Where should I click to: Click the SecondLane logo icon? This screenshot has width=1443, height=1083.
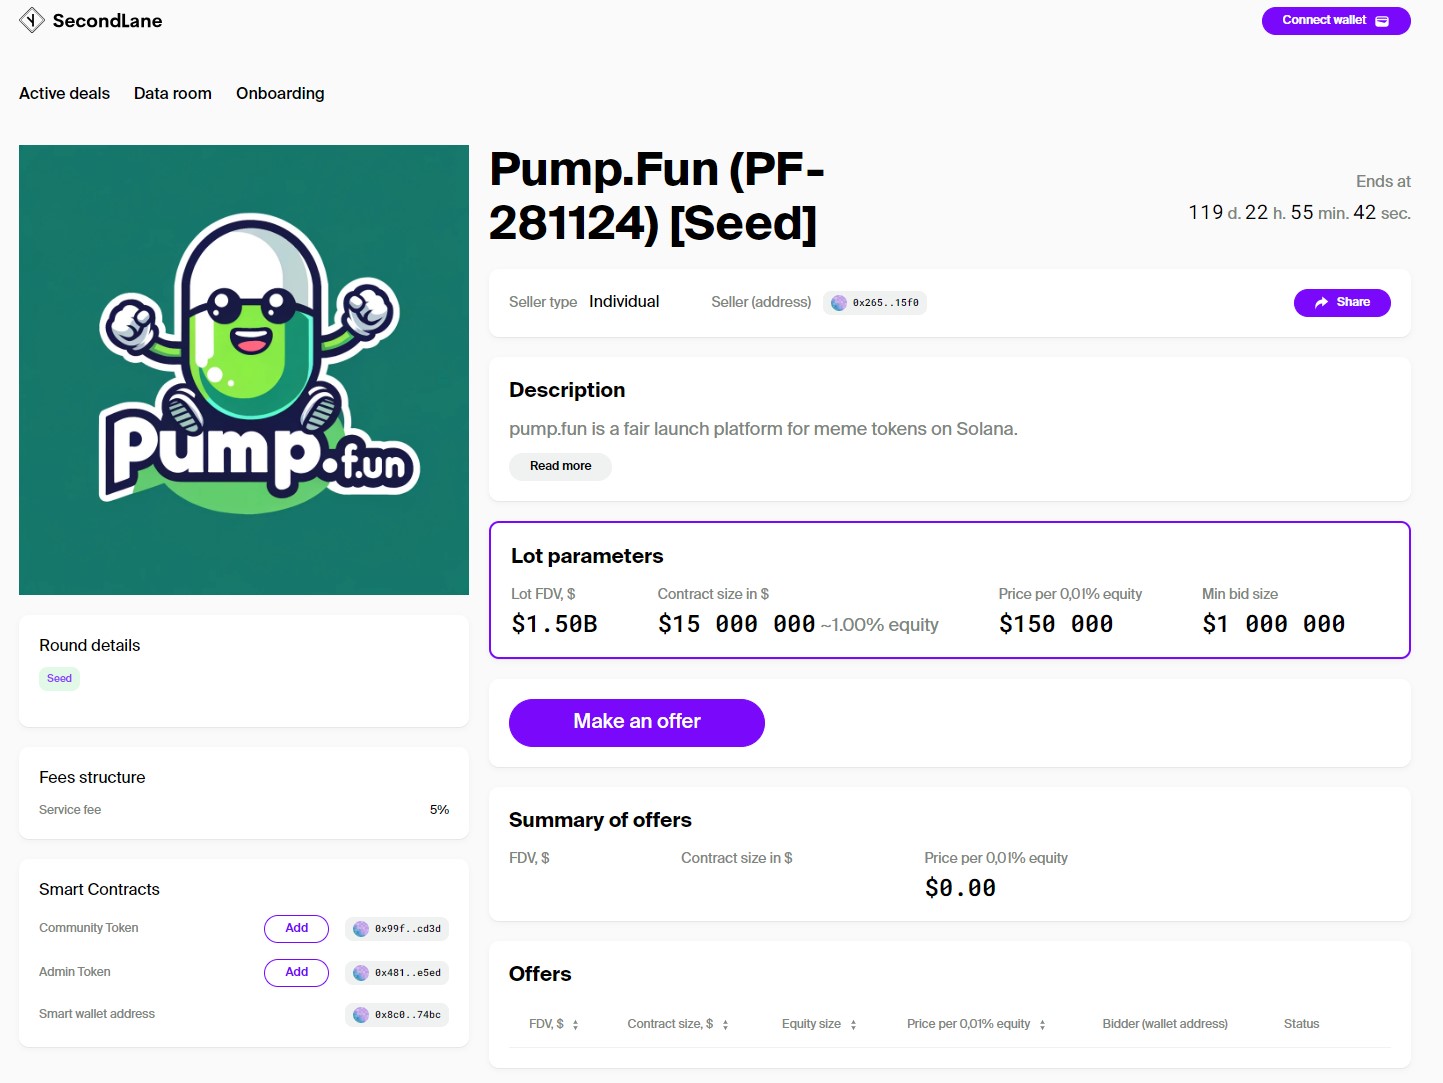click(32, 20)
